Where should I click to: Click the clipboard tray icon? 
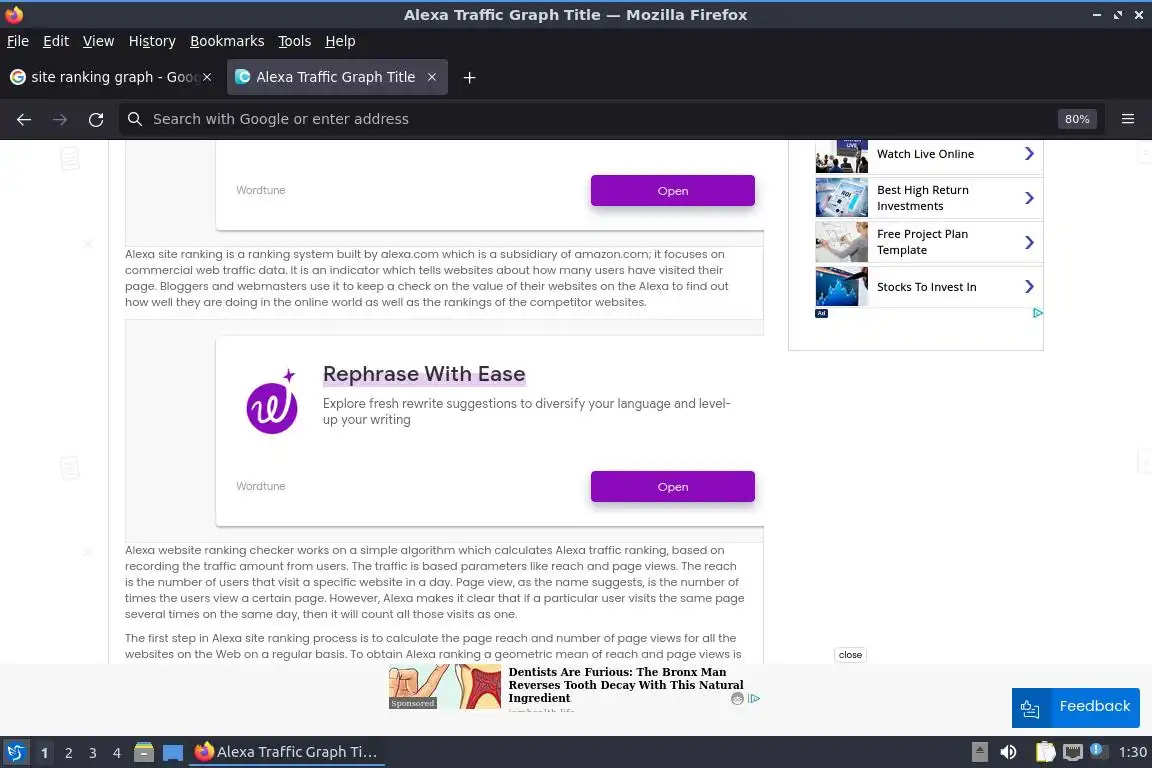pyautogui.click(x=1045, y=752)
